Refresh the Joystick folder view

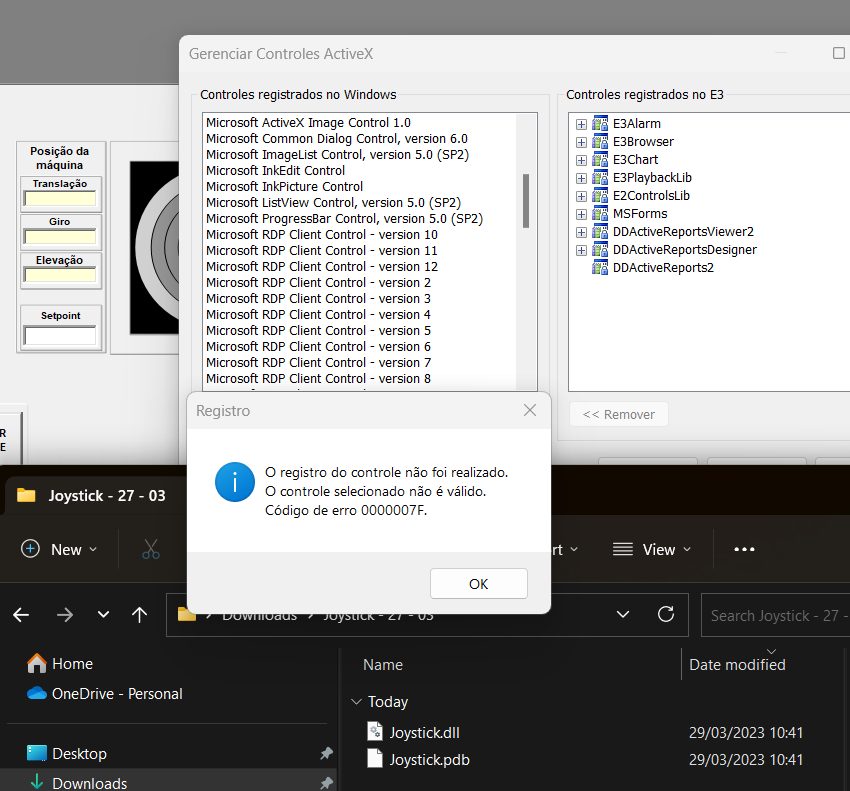coord(666,614)
